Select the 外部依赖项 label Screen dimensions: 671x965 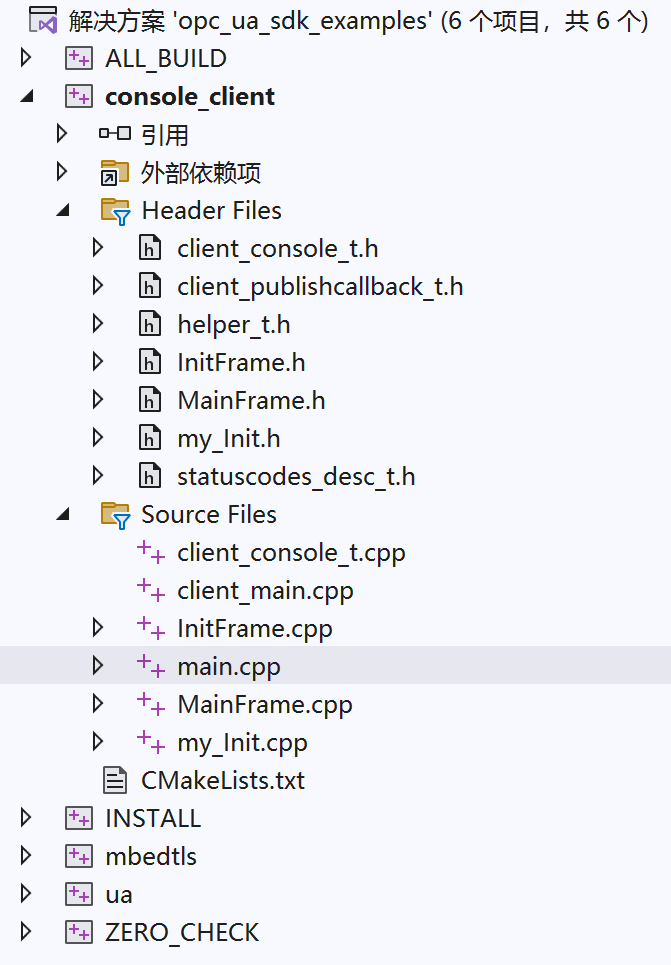(x=201, y=172)
